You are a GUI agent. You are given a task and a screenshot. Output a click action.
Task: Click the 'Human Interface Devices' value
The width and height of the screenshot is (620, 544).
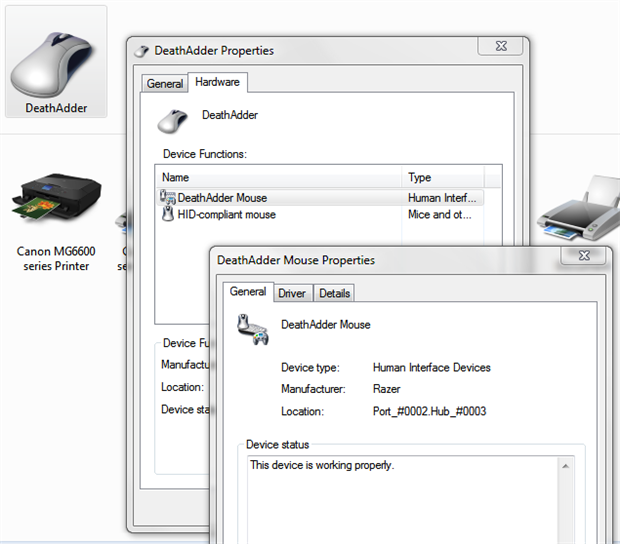[x=431, y=368]
